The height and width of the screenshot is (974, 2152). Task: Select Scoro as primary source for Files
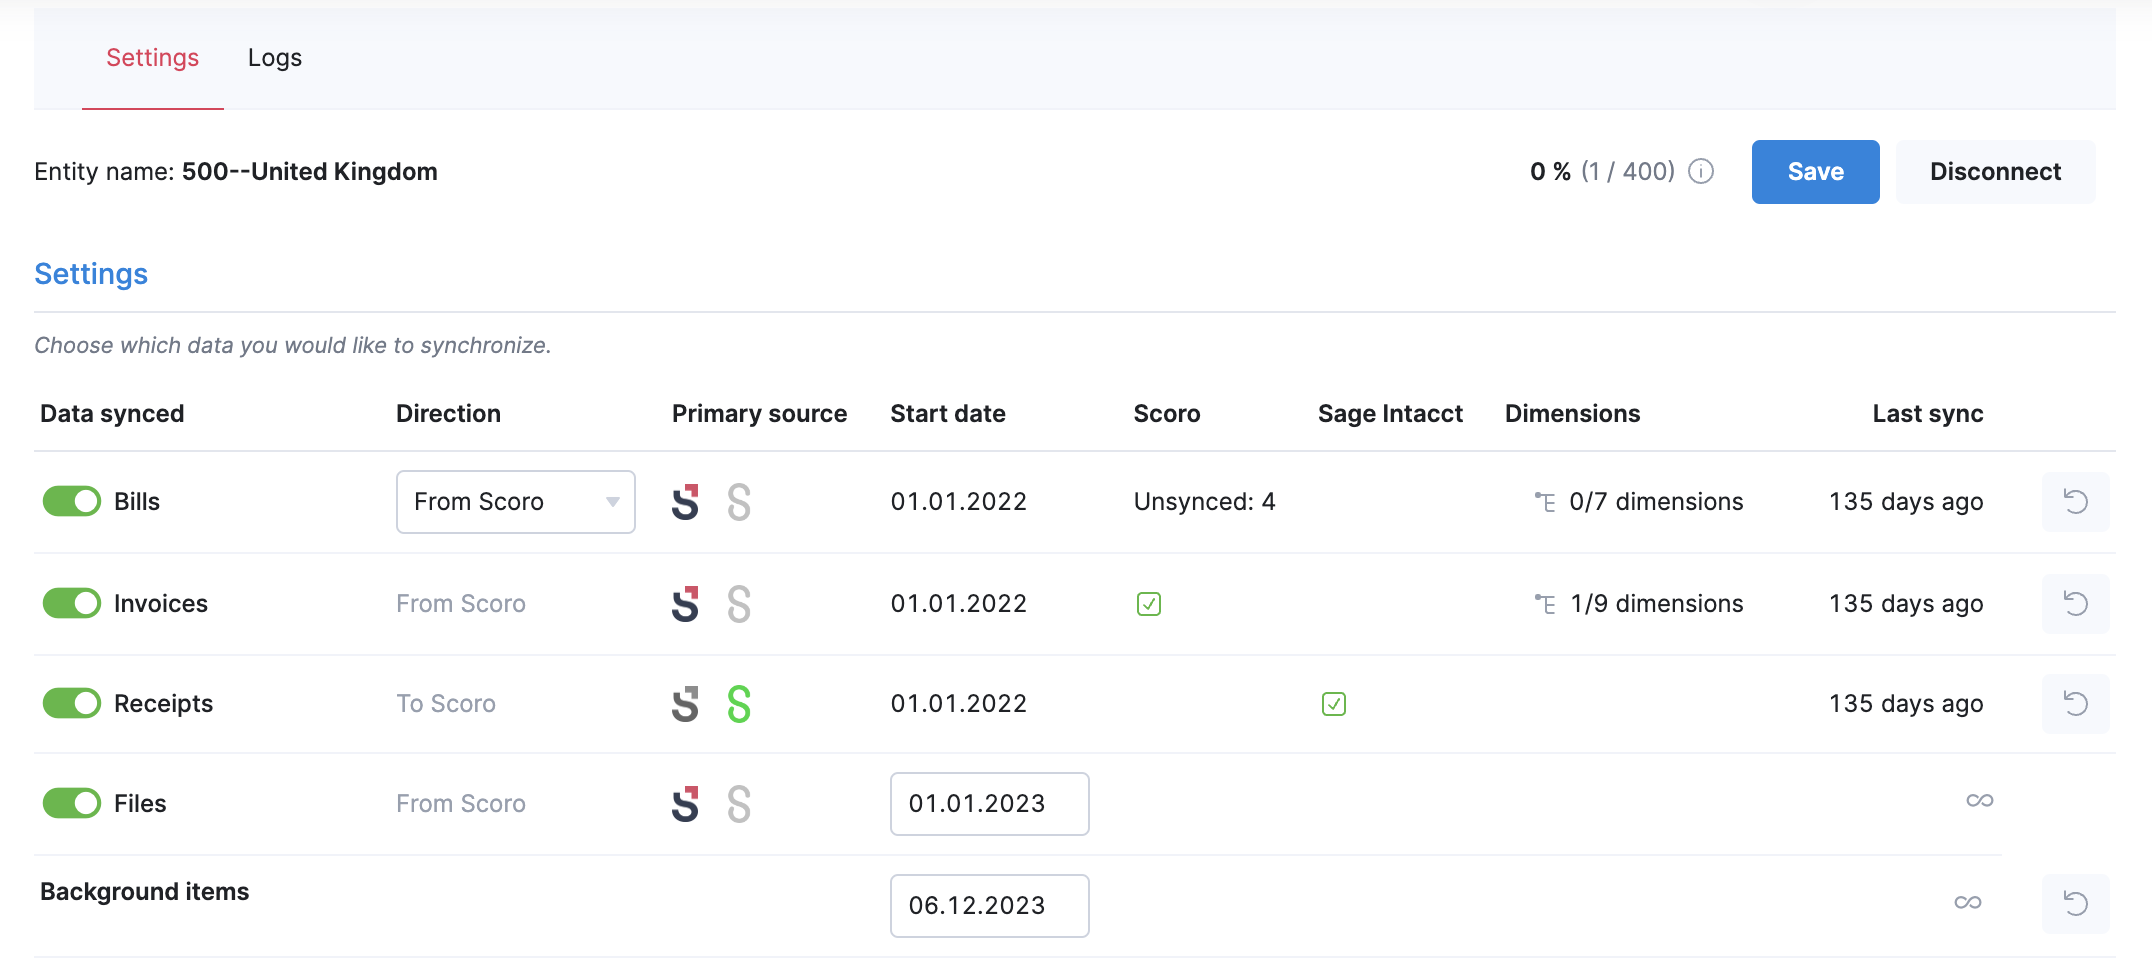tap(686, 802)
